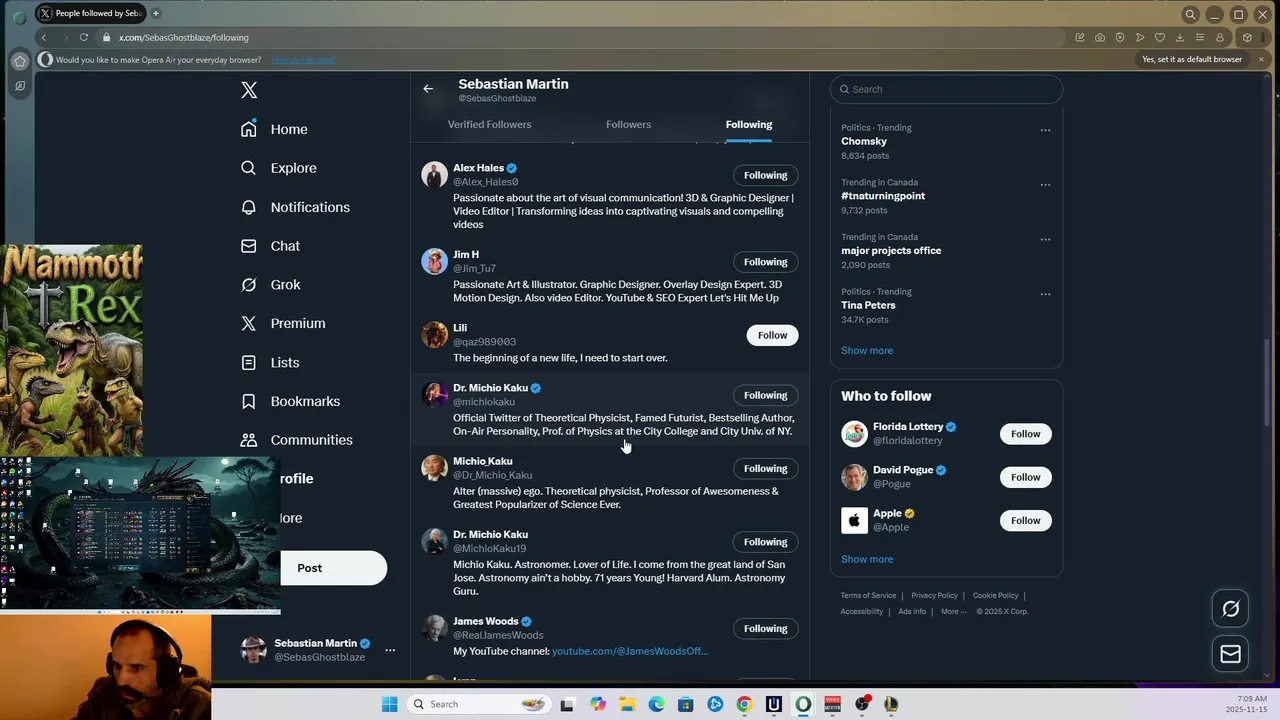Open the extensions cube icon
Image resolution: width=1280 pixels, height=720 pixels.
coord(1247,37)
